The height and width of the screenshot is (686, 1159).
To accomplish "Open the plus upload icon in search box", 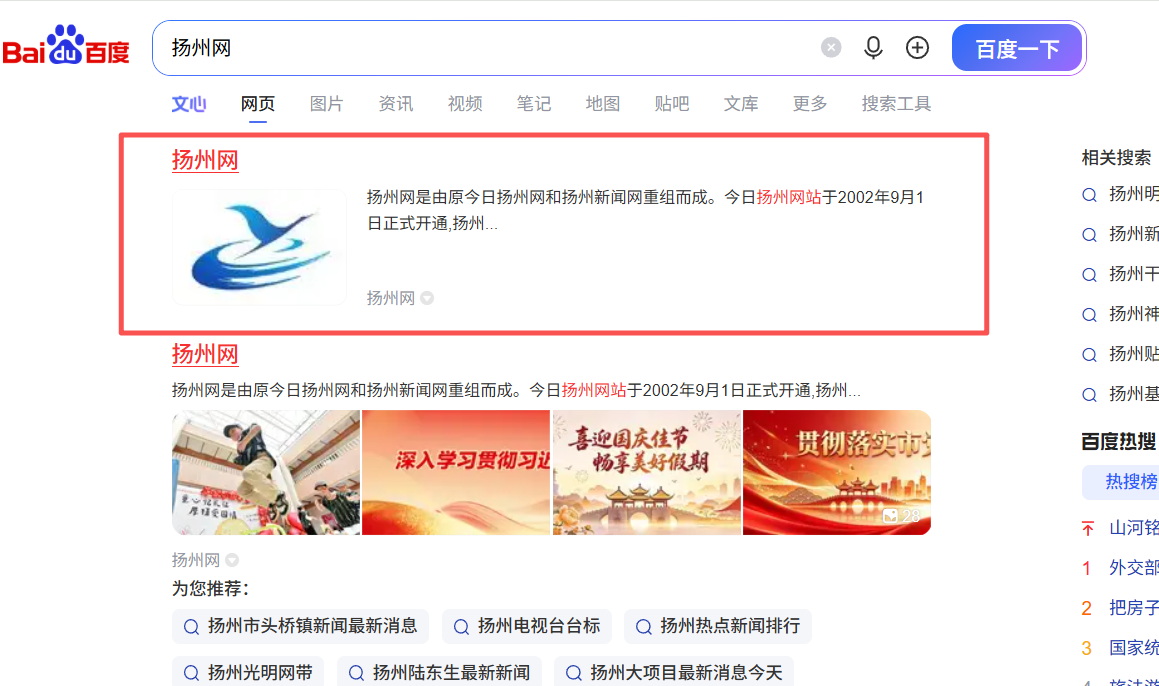I will [x=917, y=48].
